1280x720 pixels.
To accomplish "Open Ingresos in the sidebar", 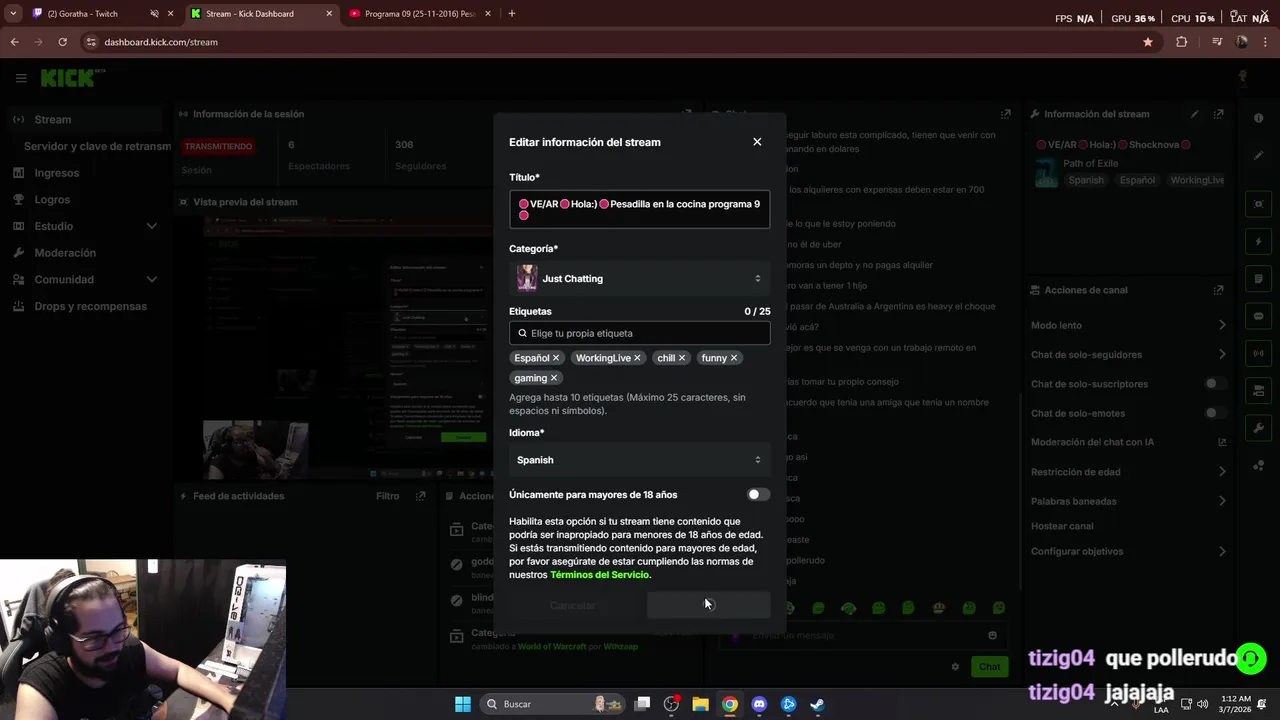I will pos(56,173).
